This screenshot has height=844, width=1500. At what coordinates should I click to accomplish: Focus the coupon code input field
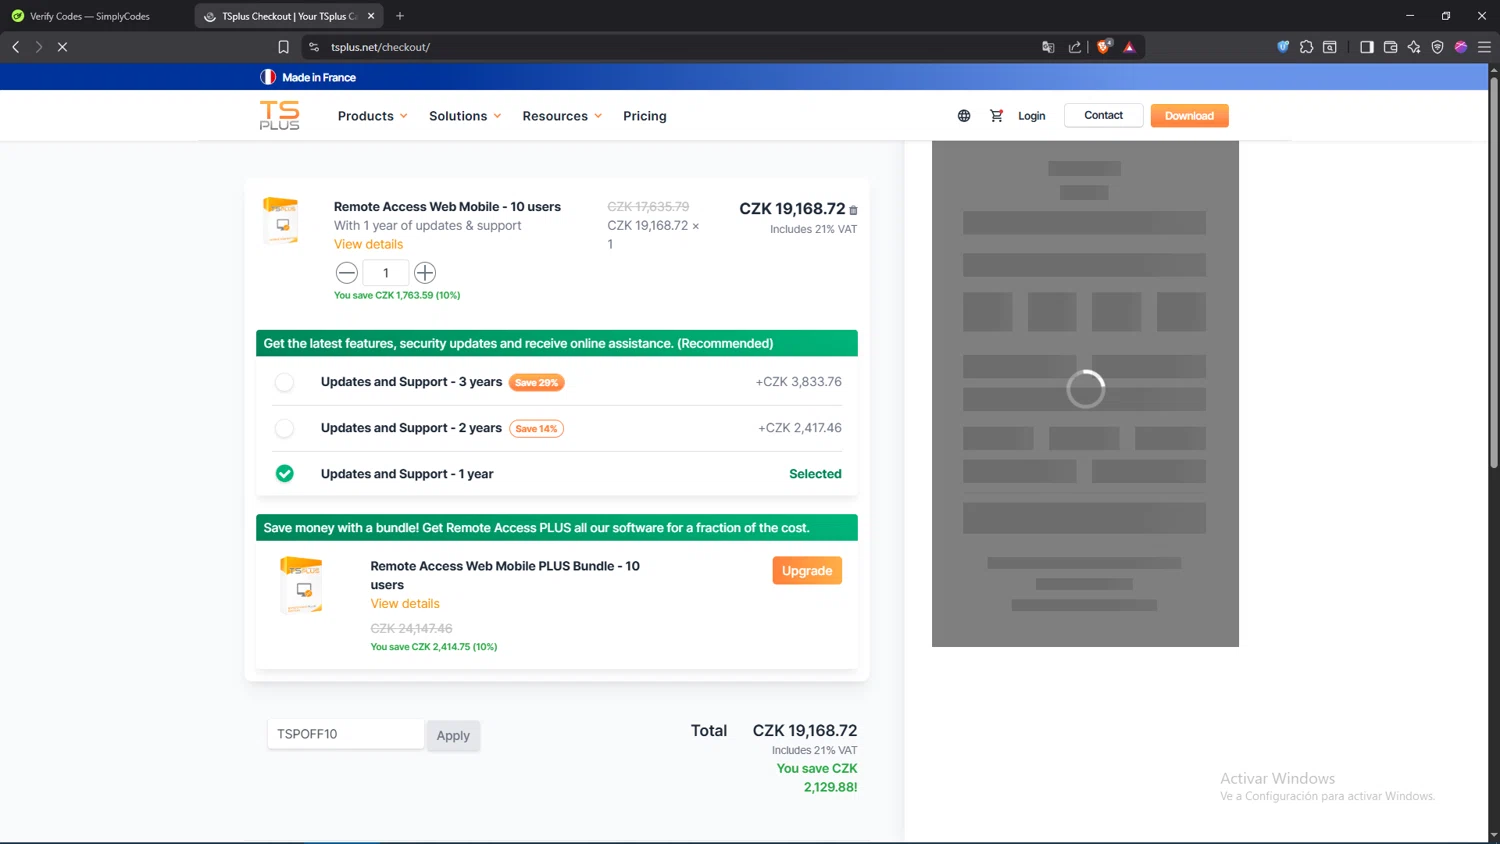point(345,734)
